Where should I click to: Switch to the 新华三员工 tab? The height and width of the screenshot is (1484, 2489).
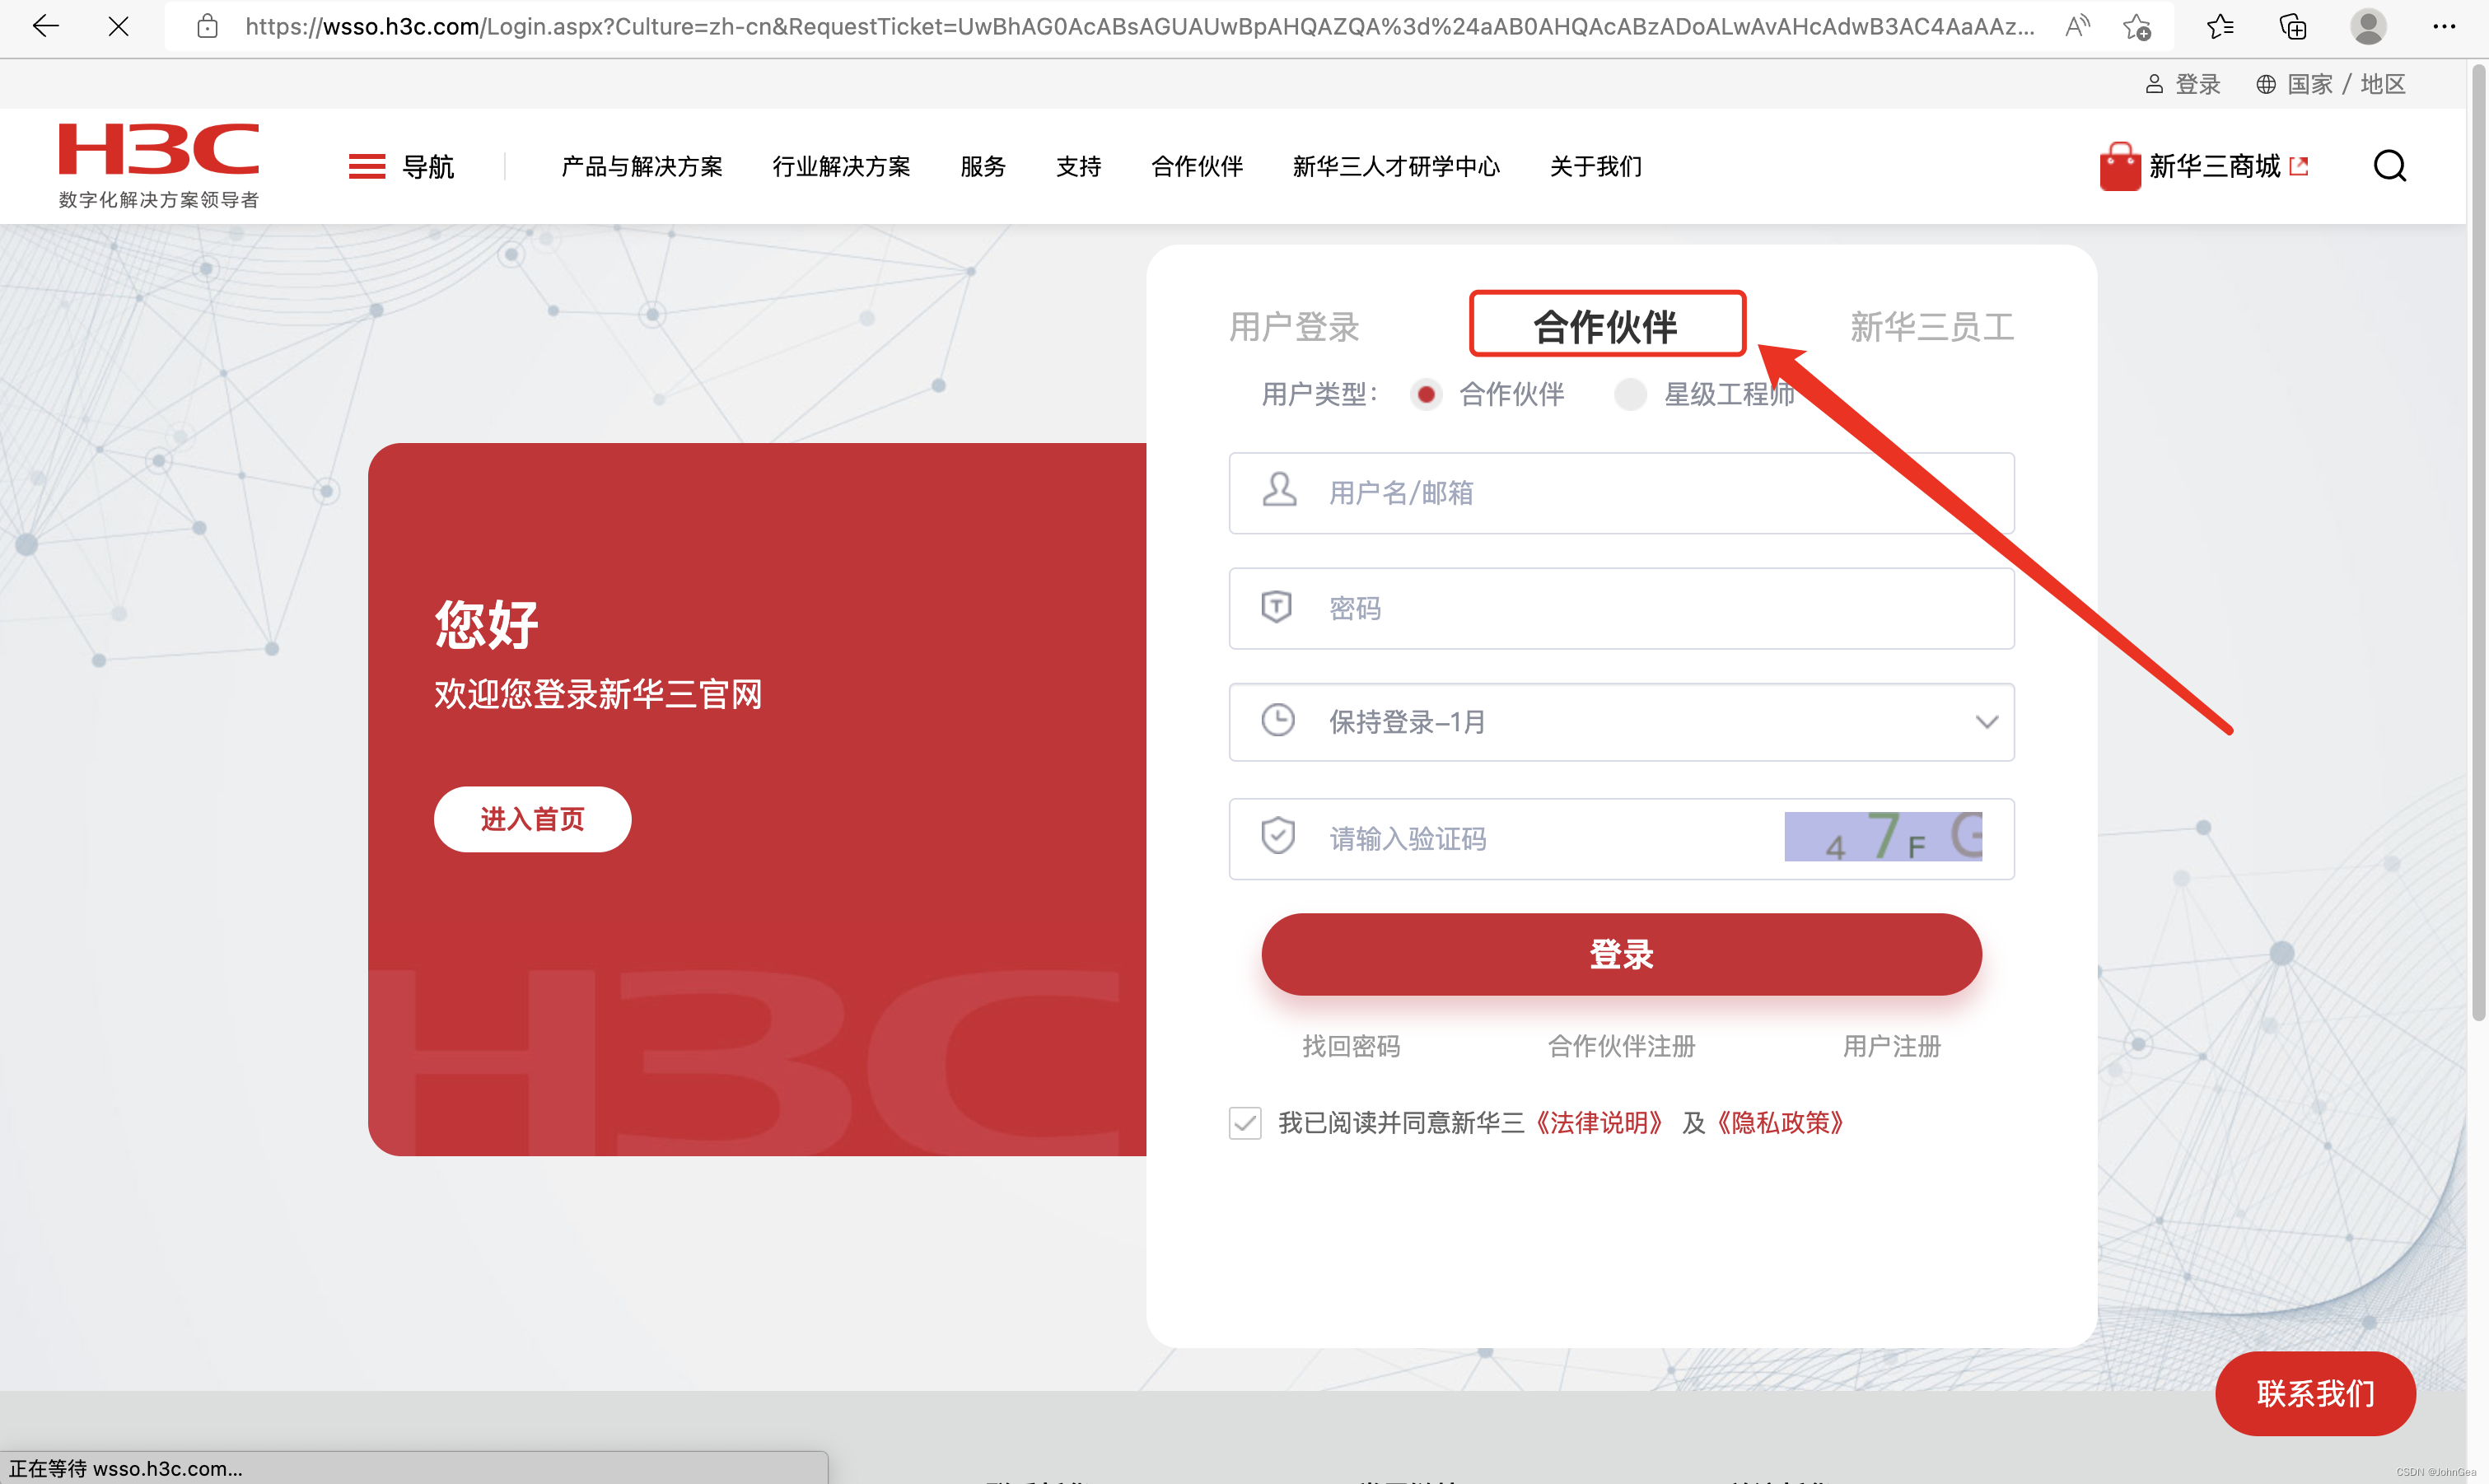tap(1929, 325)
